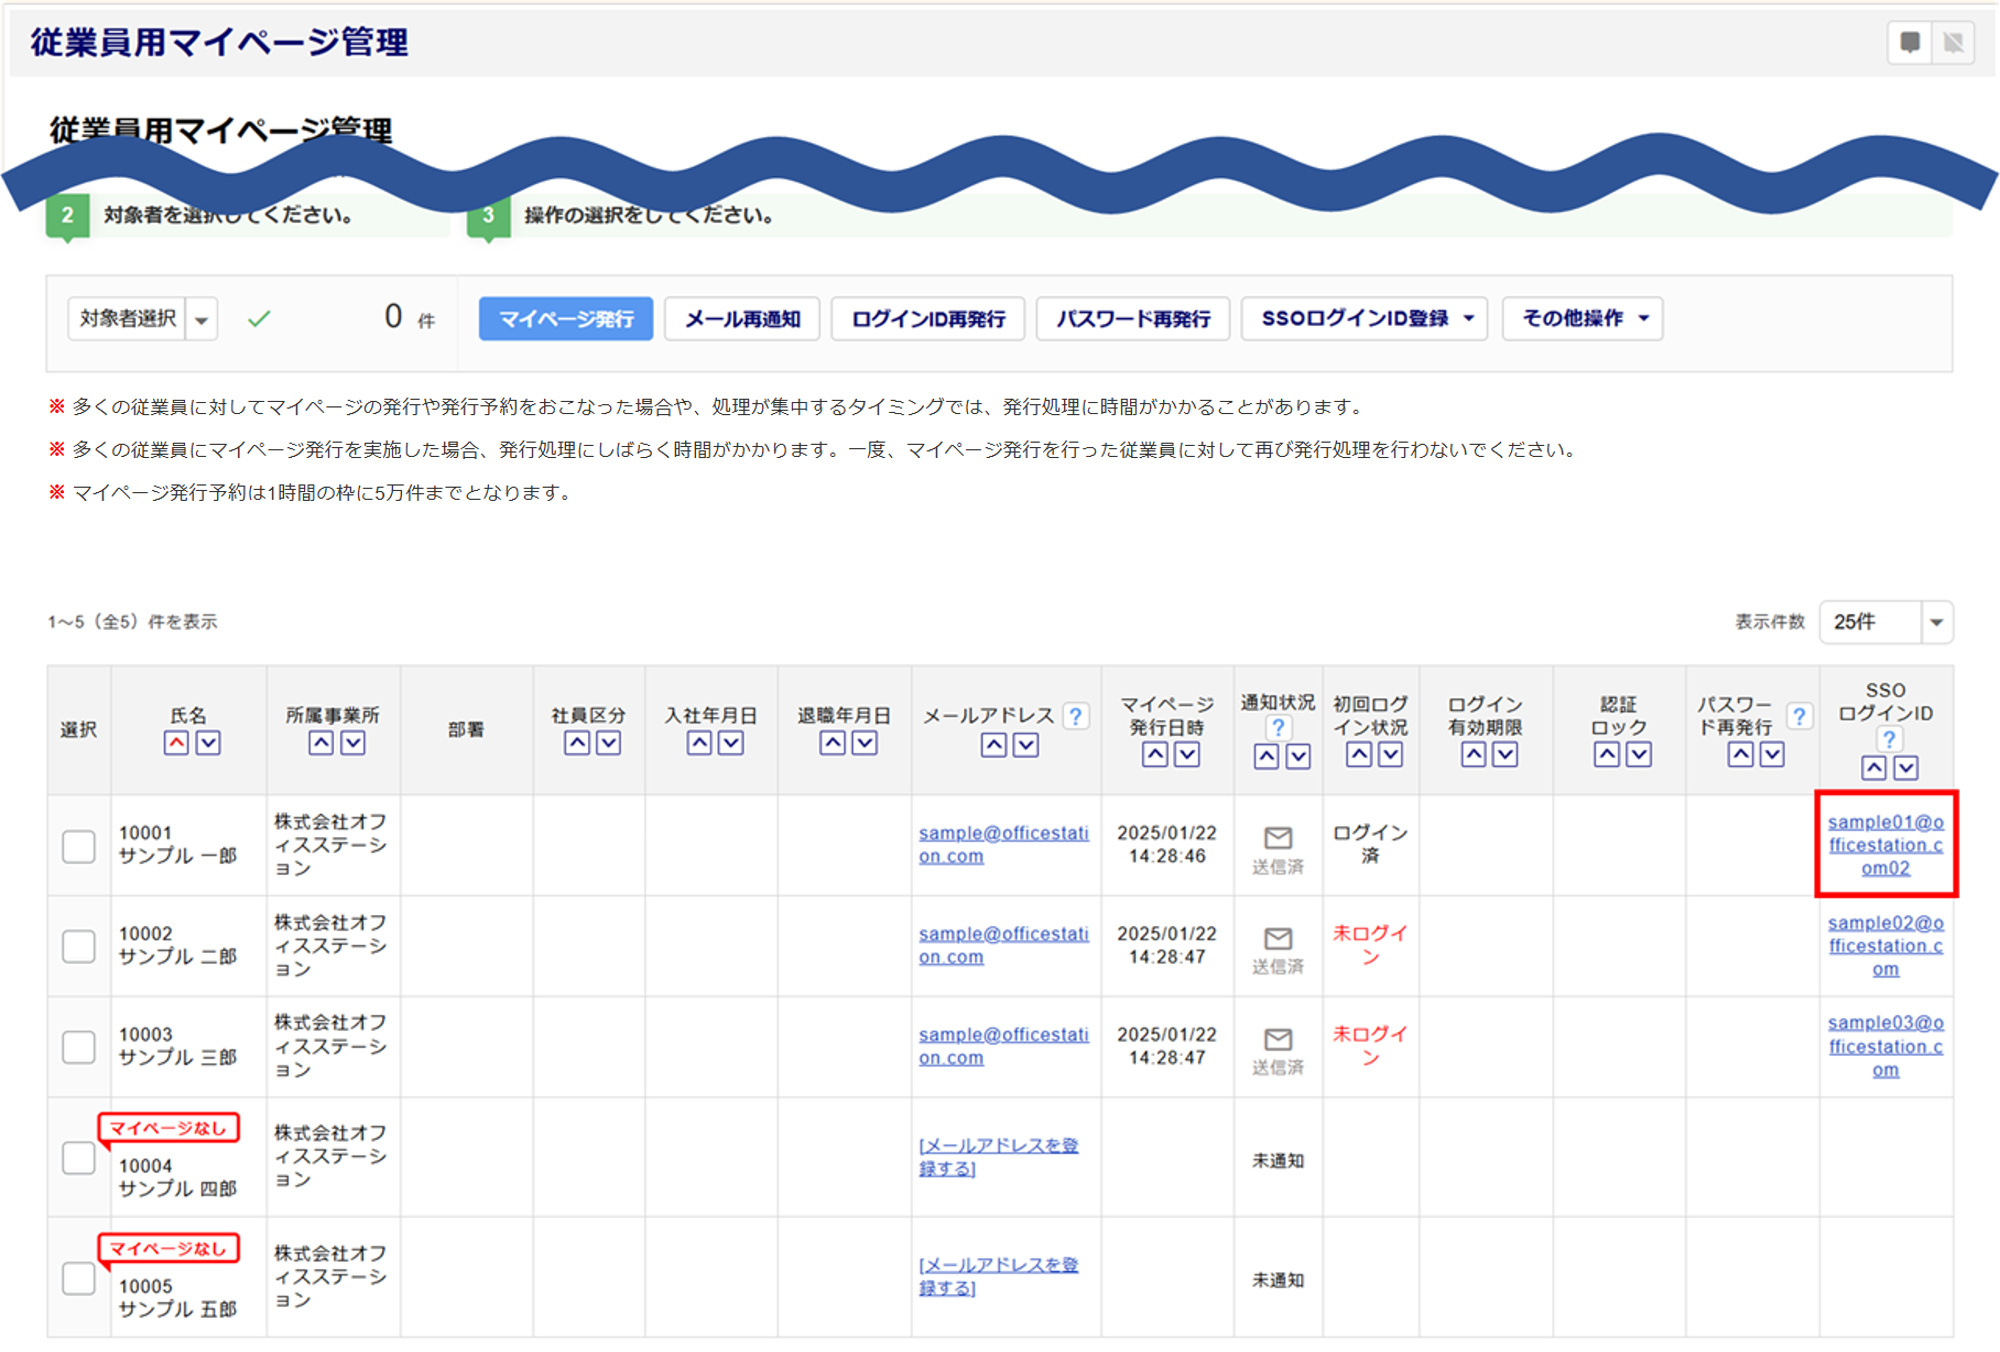The height and width of the screenshot is (1352, 2000).
Task: Click the パスワード再発行 button
Action: pos(1132,319)
